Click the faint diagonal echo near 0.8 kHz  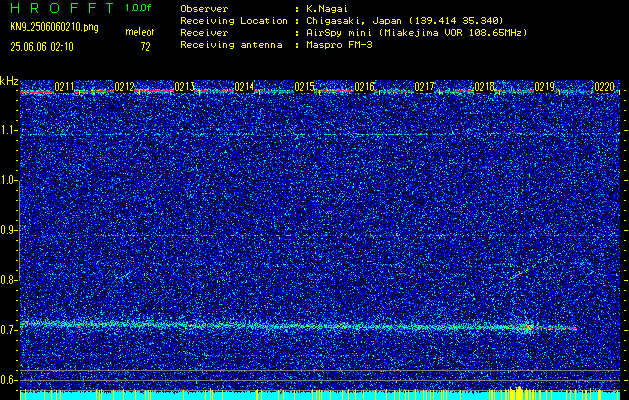pos(517,275)
